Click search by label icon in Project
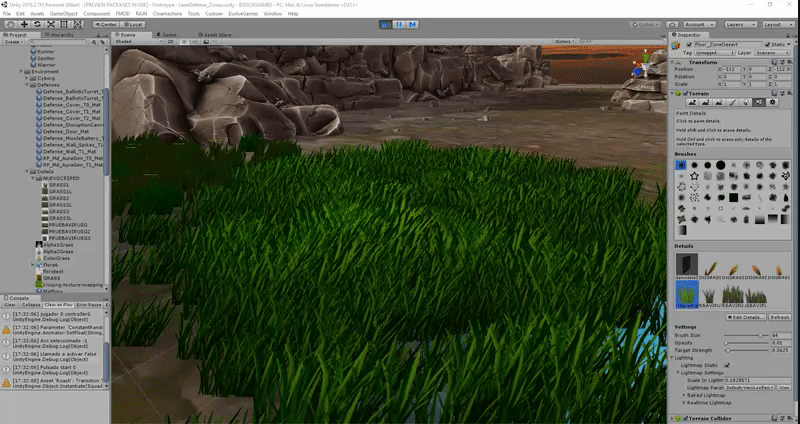Image resolution: width=800 pixels, height=424 pixels. tap(102, 42)
